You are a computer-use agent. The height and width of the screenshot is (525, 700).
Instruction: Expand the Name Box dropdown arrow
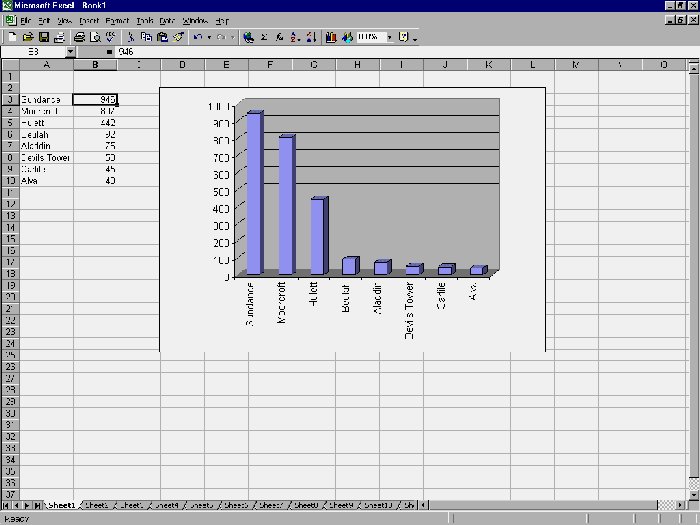pos(70,51)
